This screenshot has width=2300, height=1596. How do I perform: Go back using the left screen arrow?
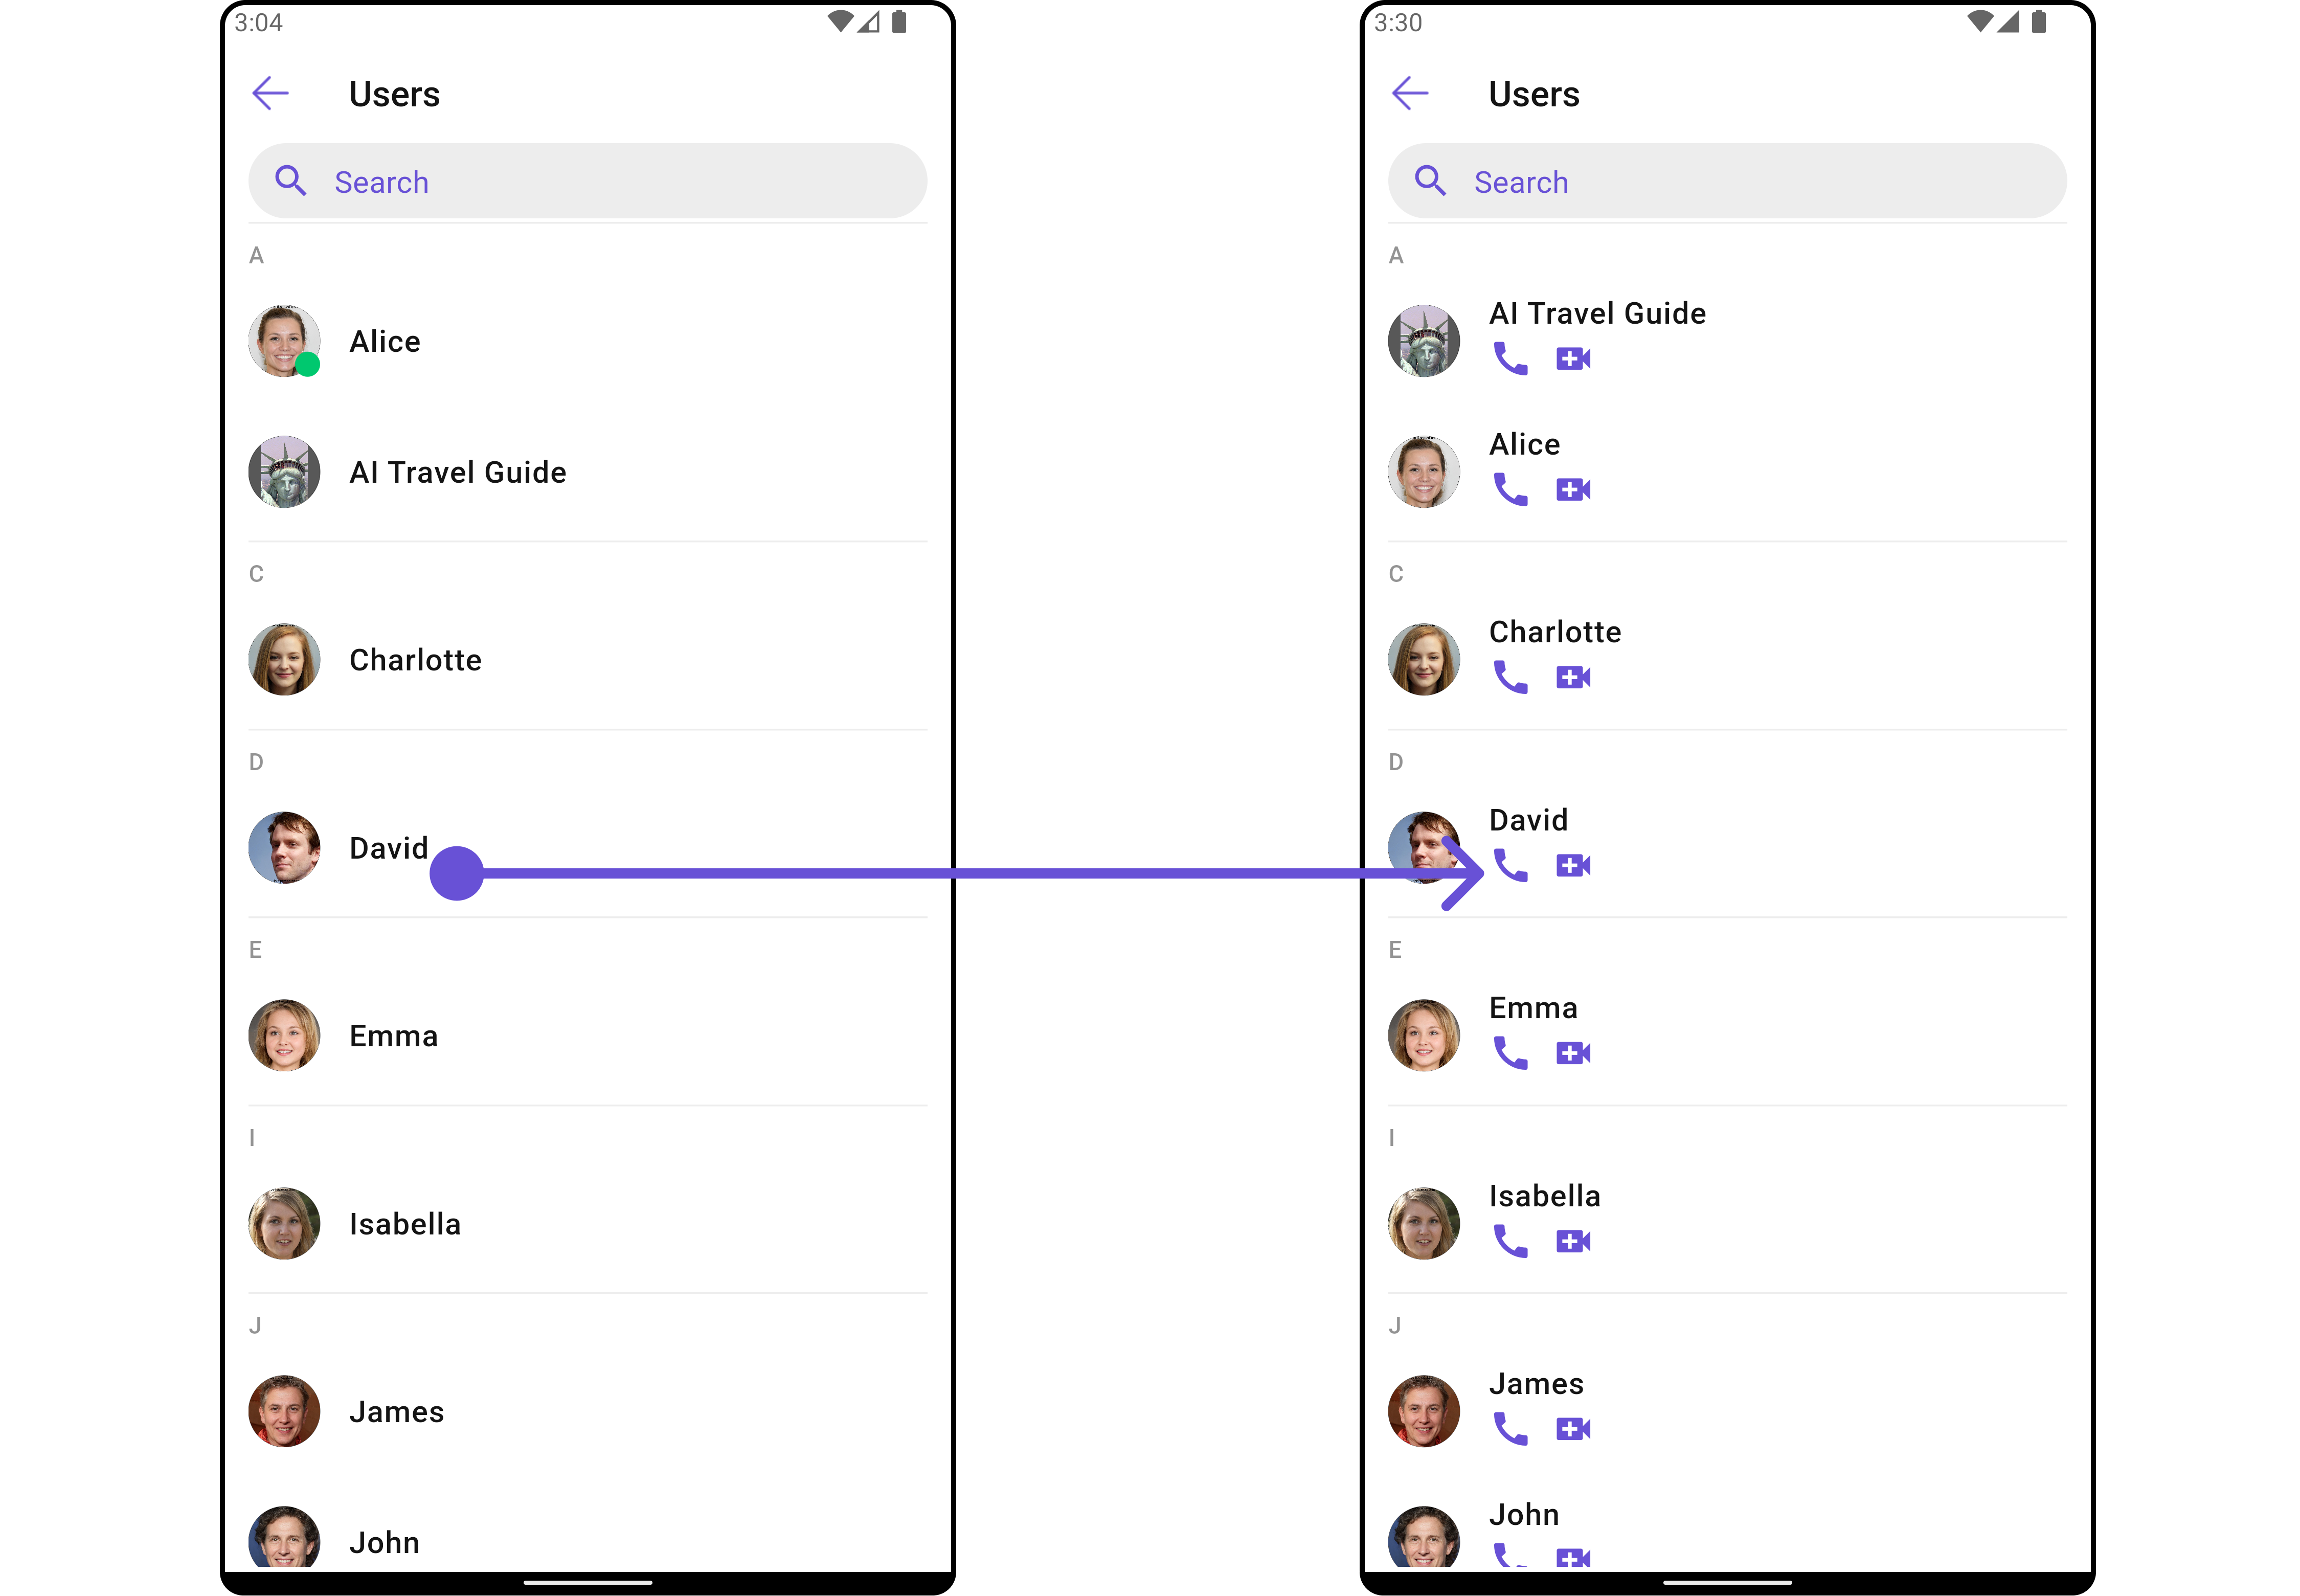(x=270, y=93)
